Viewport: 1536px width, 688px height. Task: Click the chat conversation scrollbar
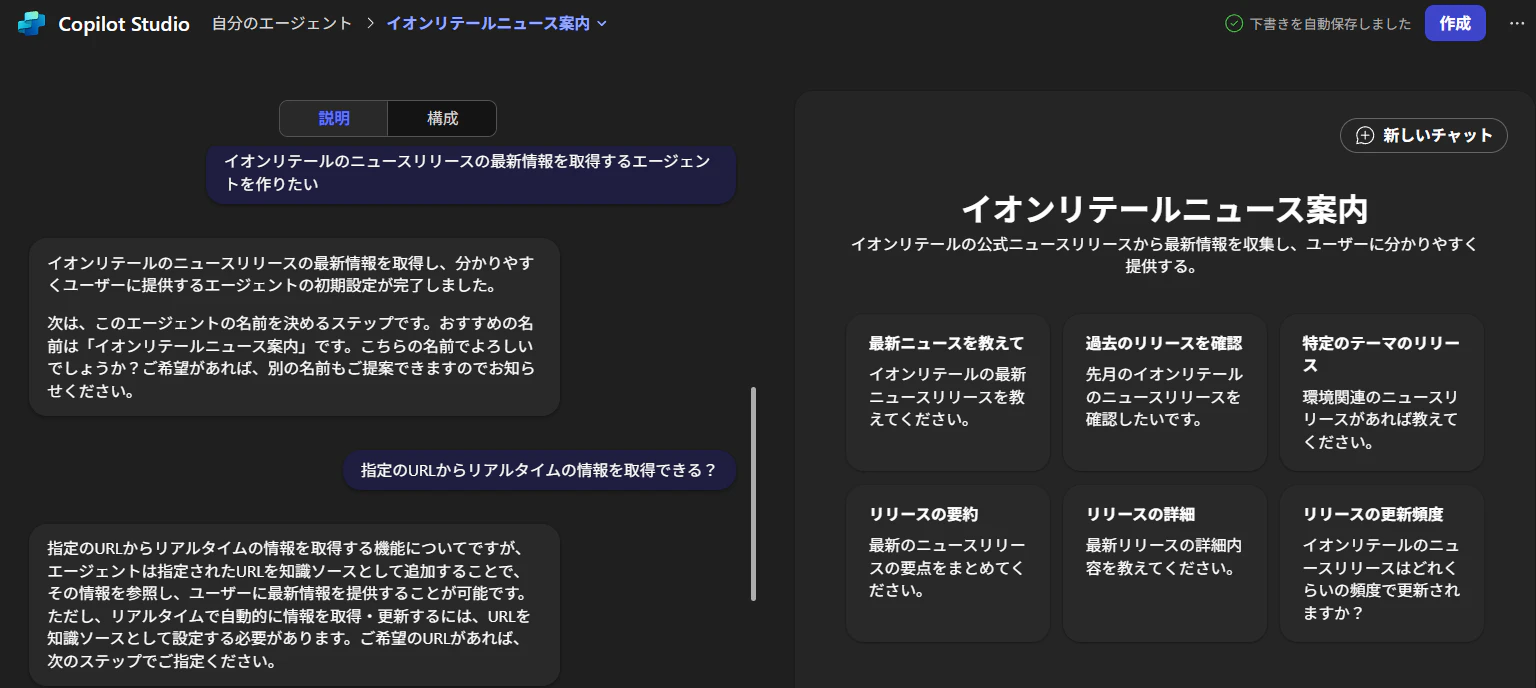pyautogui.click(x=753, y=494)
